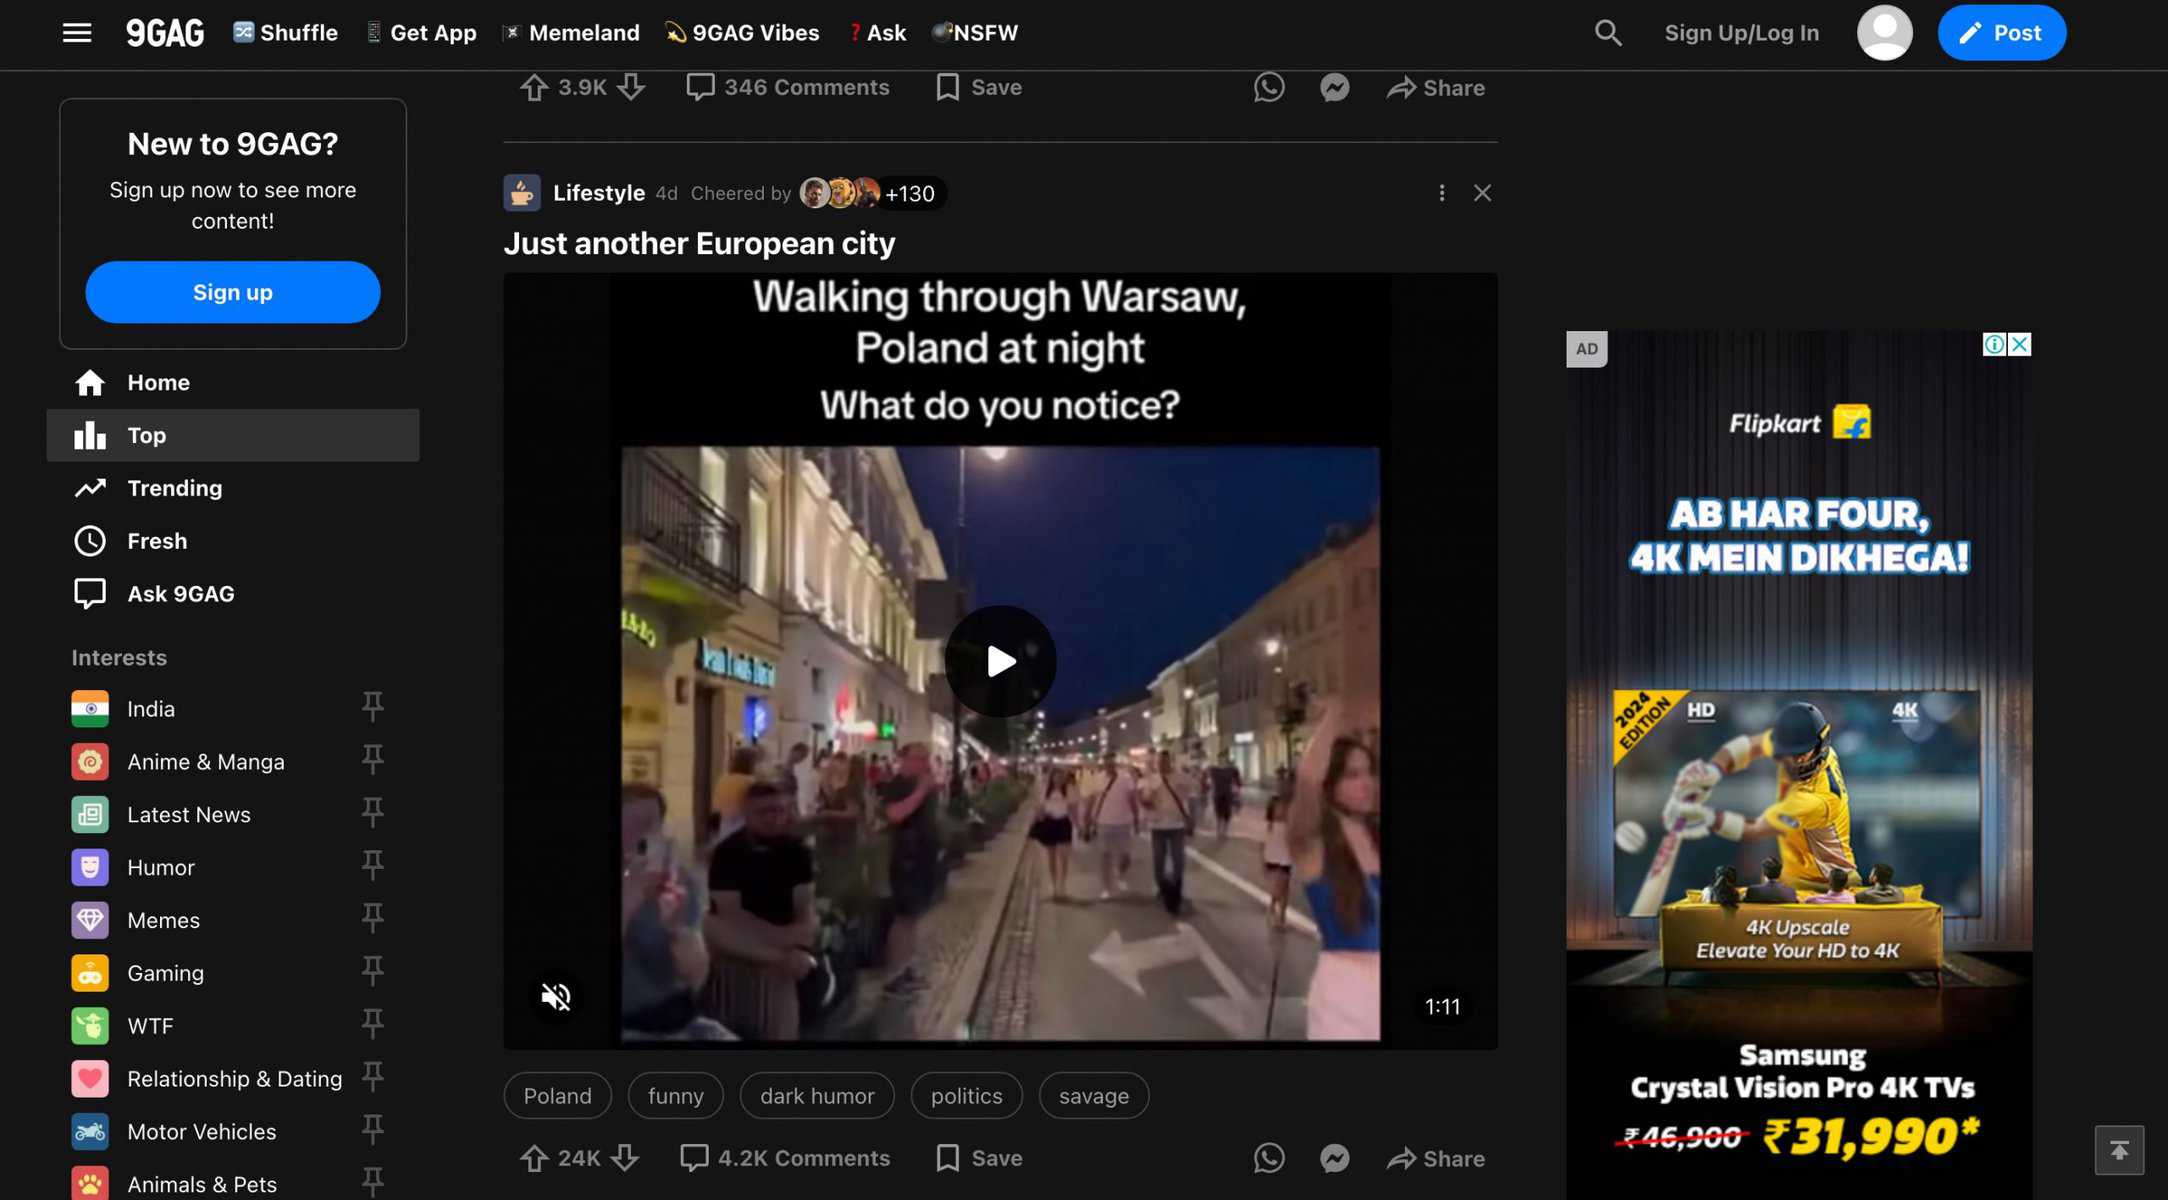Open Sign Up/Log In link
Screen dimensions: 2168x1200
pyautogui.click(x=1741, y=33)
